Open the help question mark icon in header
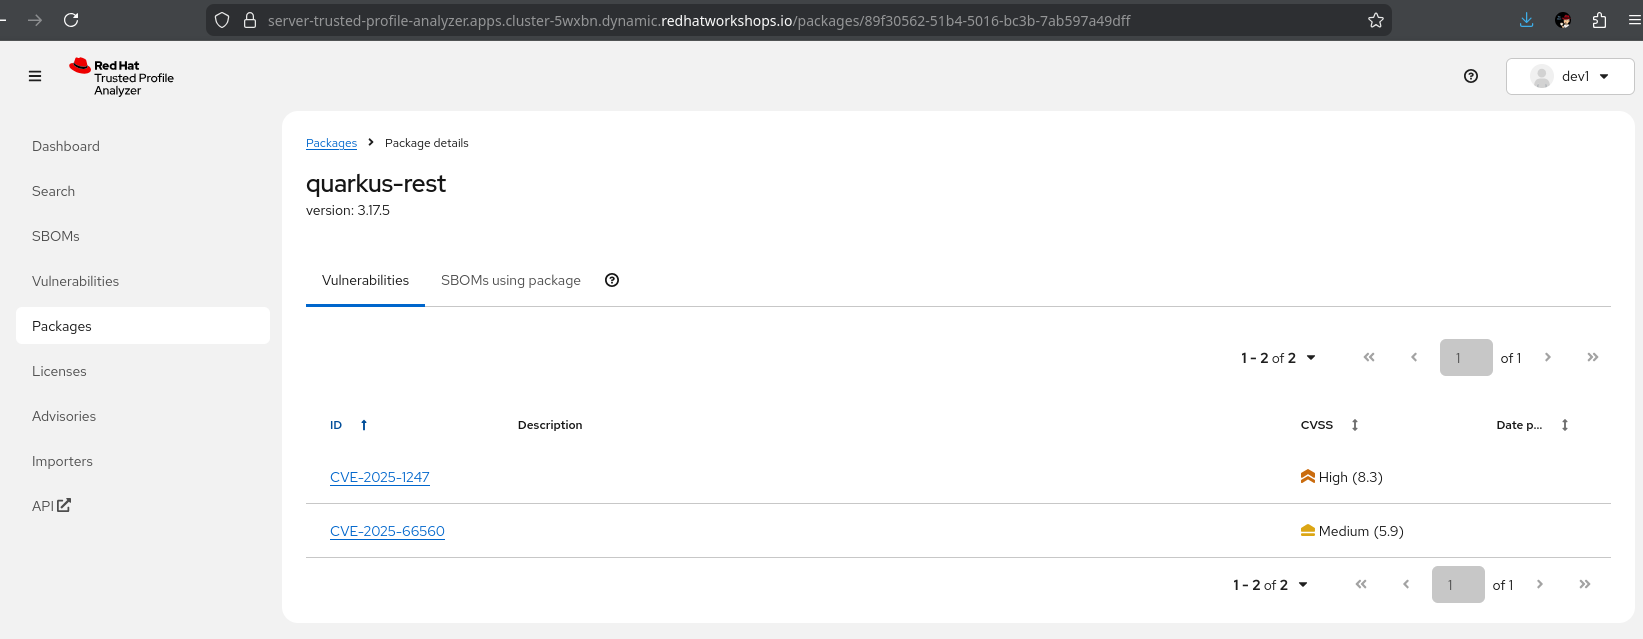Viewport: 1643px width, 639px height. (1471, 76)
